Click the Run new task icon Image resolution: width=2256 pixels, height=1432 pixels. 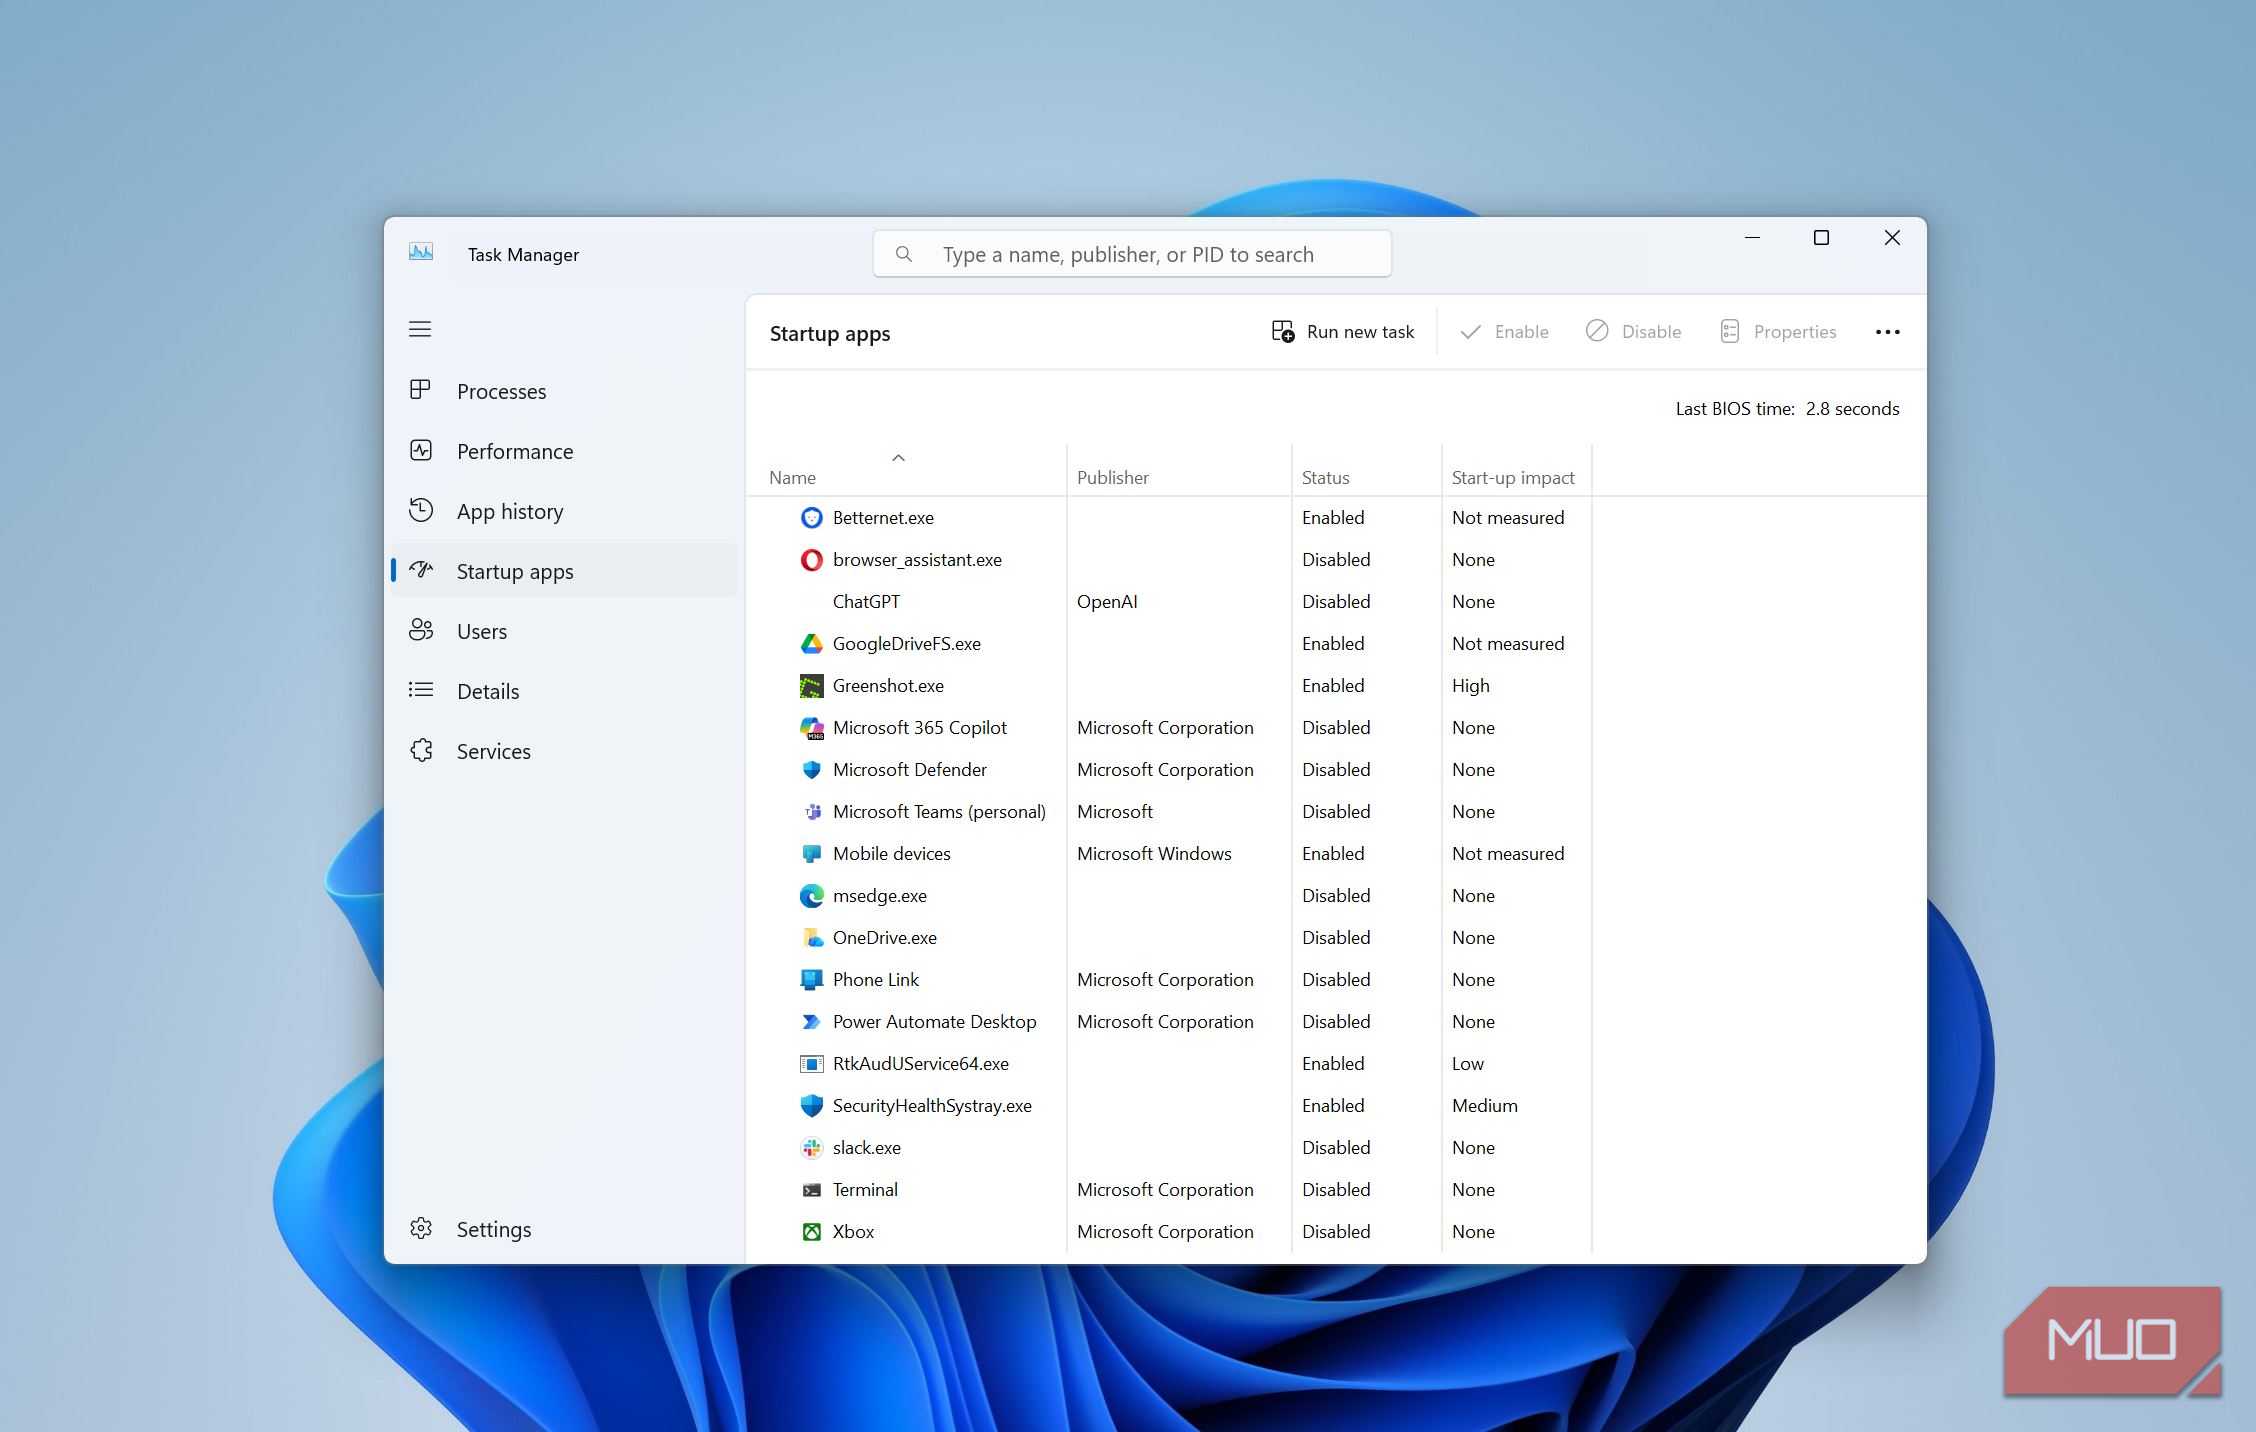[x=1281, y=331]
